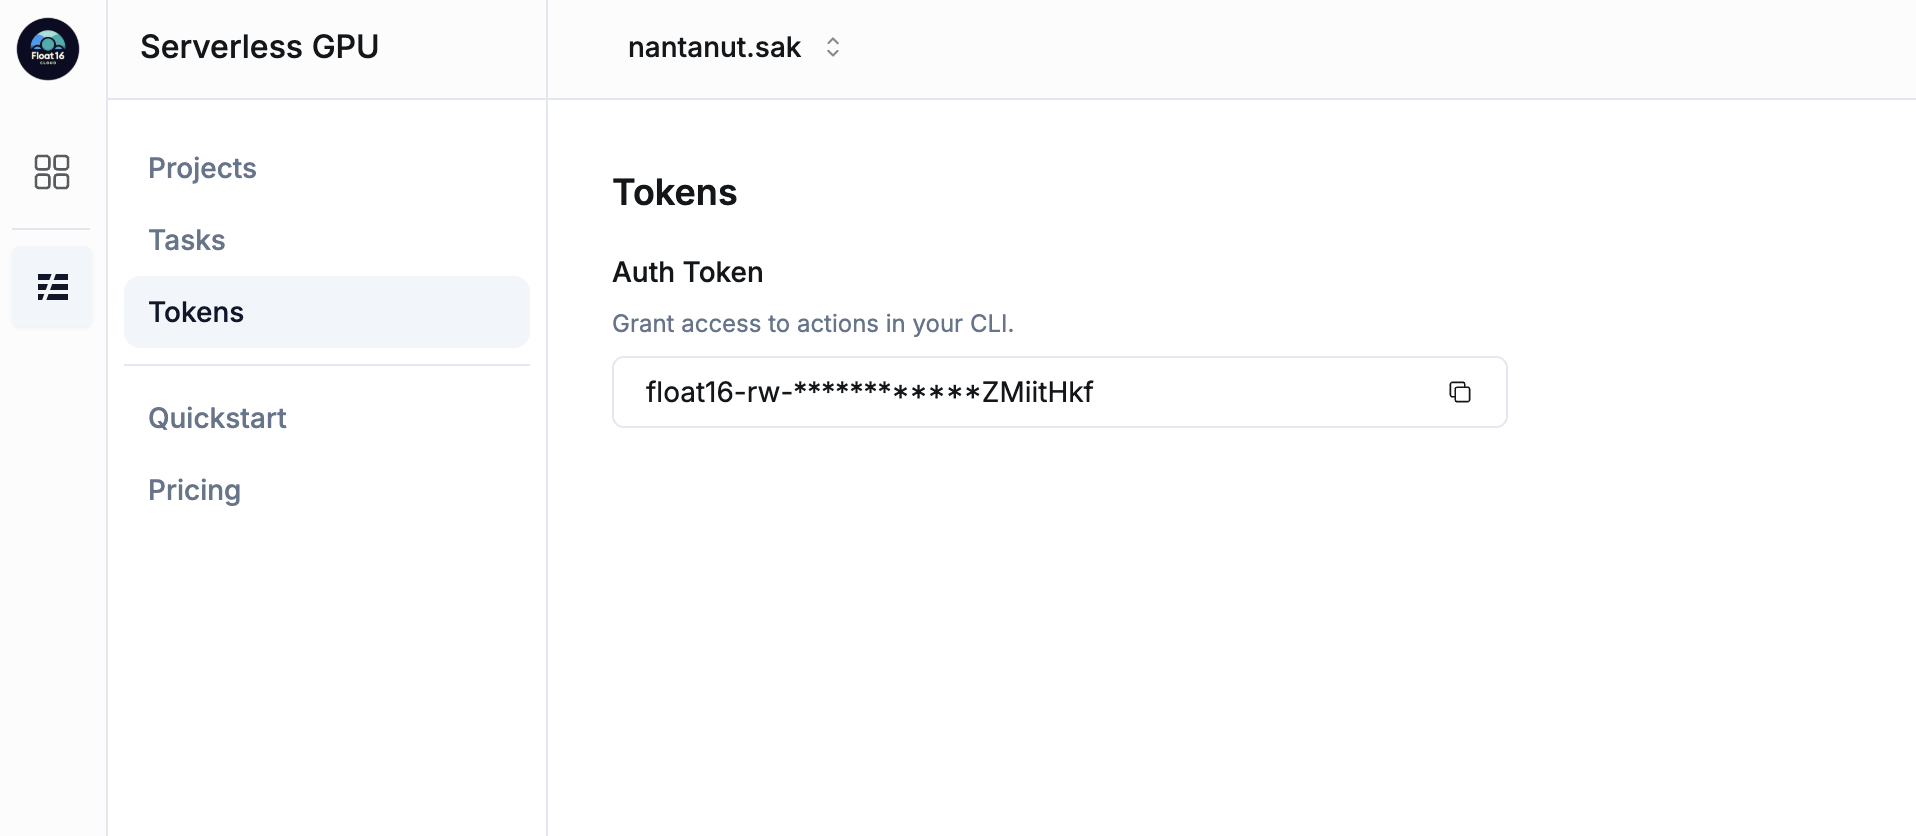Click the divider line under Tokens item
The height and width of the screenshot is (836, 1916).
[x=327, y=365]
